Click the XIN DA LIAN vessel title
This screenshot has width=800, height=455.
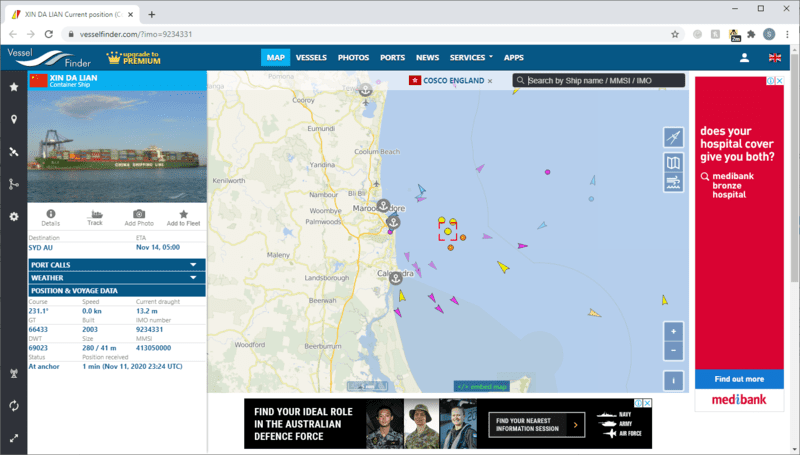tap(73, 78)
